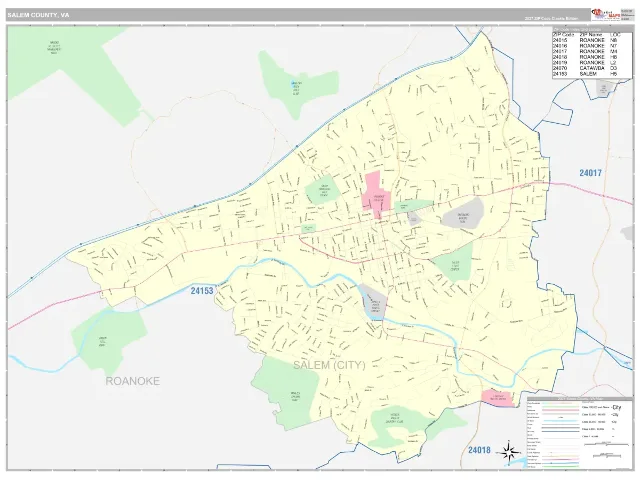Click the large 'ROANOKE' label on the map

[x=133, y=381]
